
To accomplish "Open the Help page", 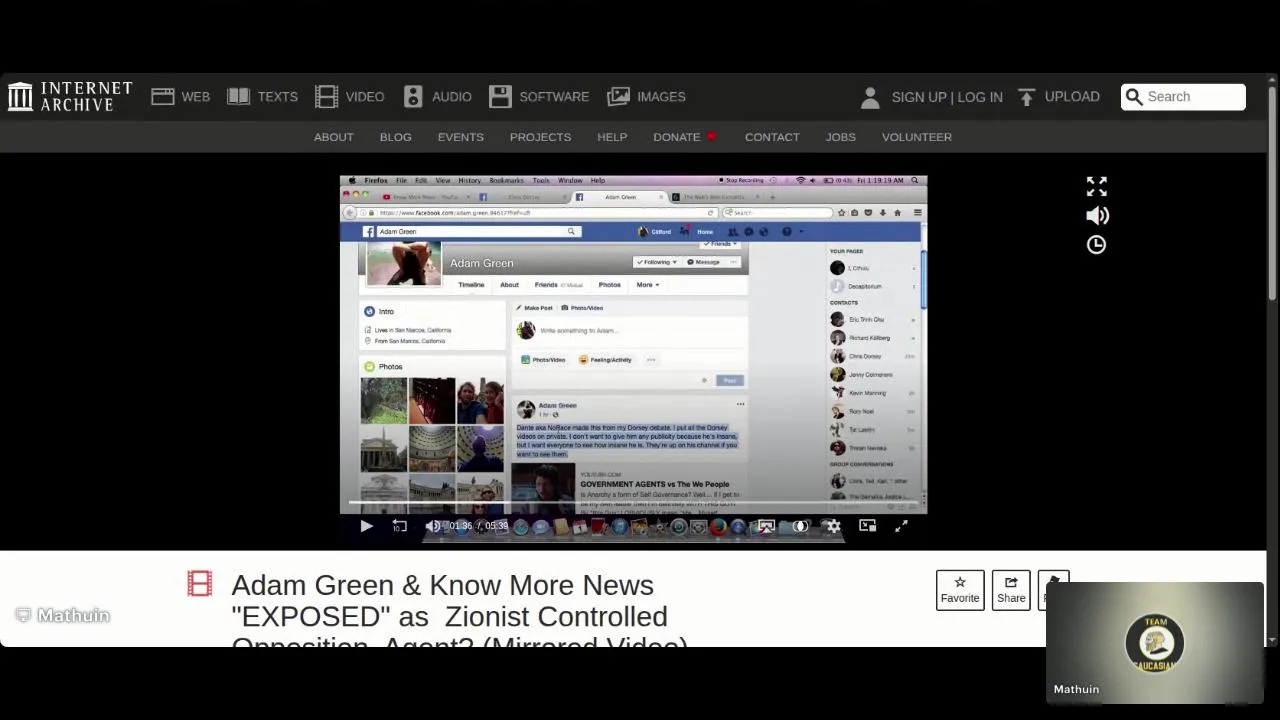I will click(x=612, y=137).
